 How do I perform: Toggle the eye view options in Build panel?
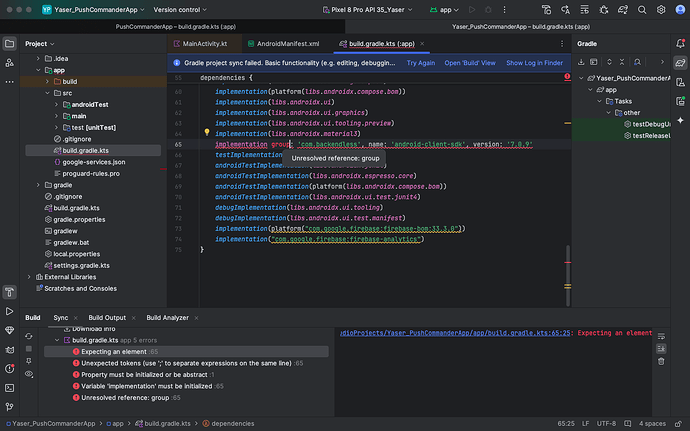point(29,374)
